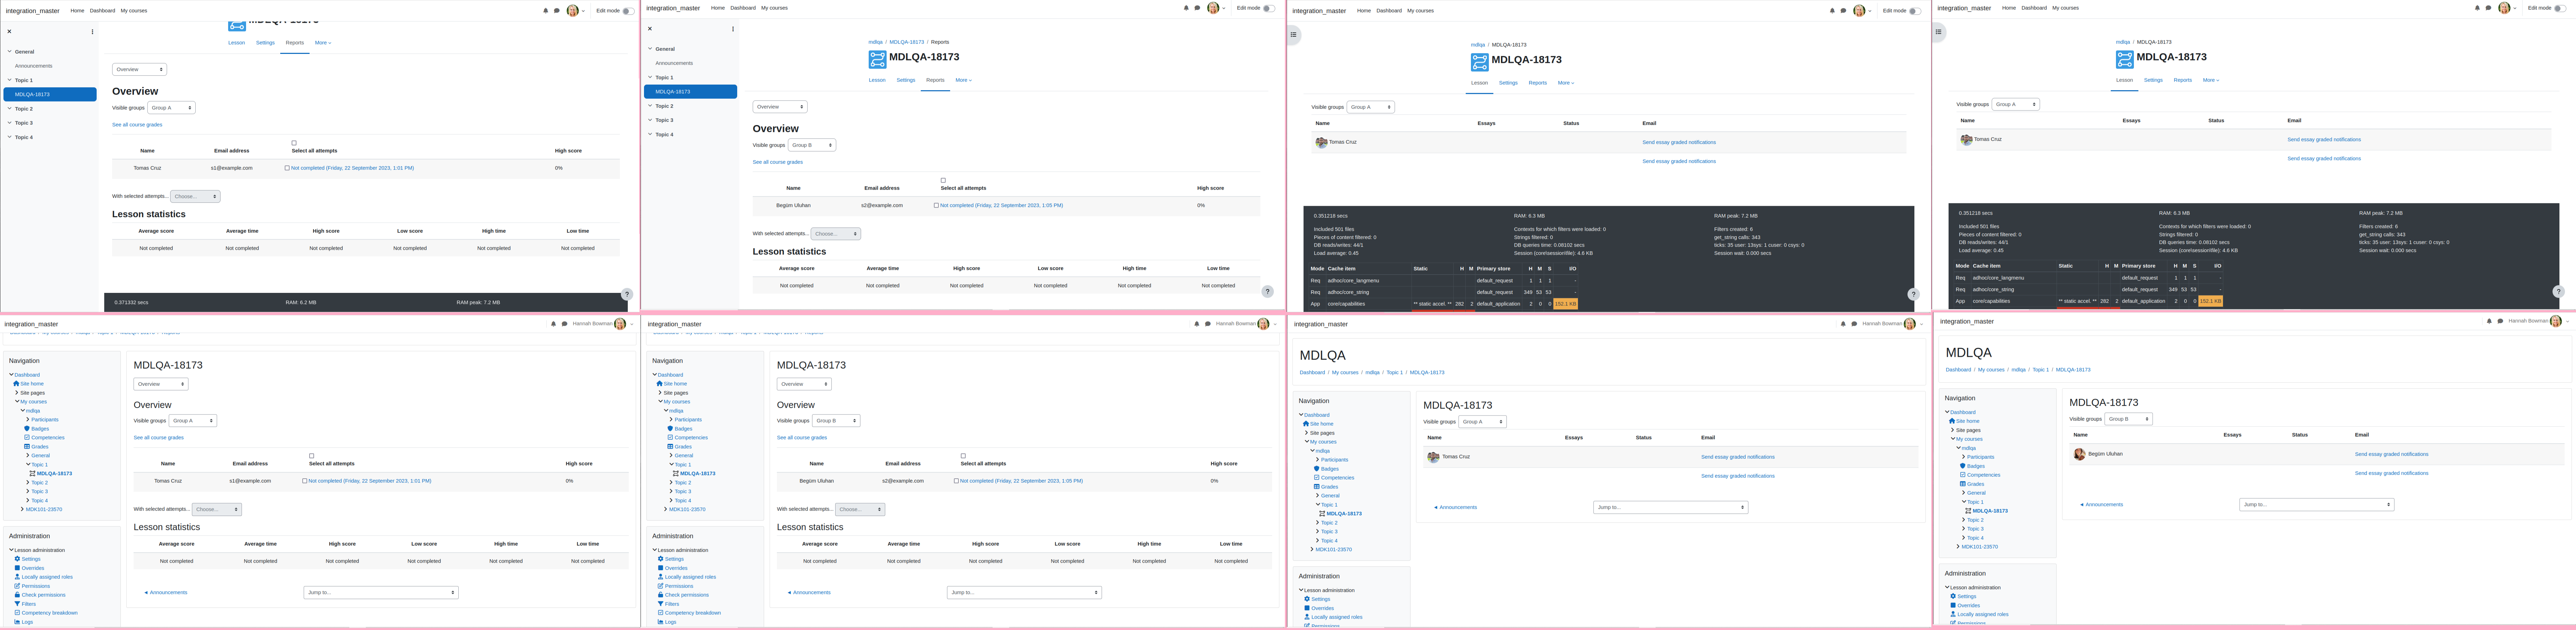
Task: Collapse General in course index beside s2@example.com report
Action: tap(650, 49)
